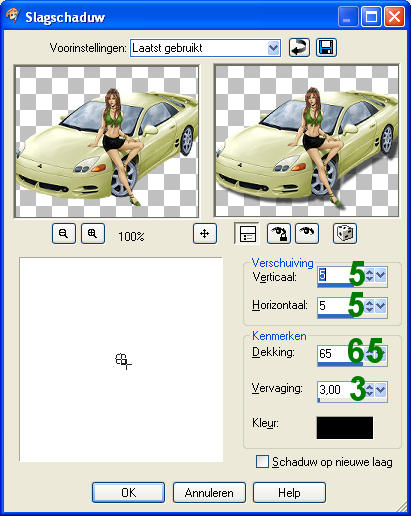This screenshot has width=411, height=516.
Task: Enable Schaduw op nieuwe laag checkbox
Action: (x=262, y=462)
